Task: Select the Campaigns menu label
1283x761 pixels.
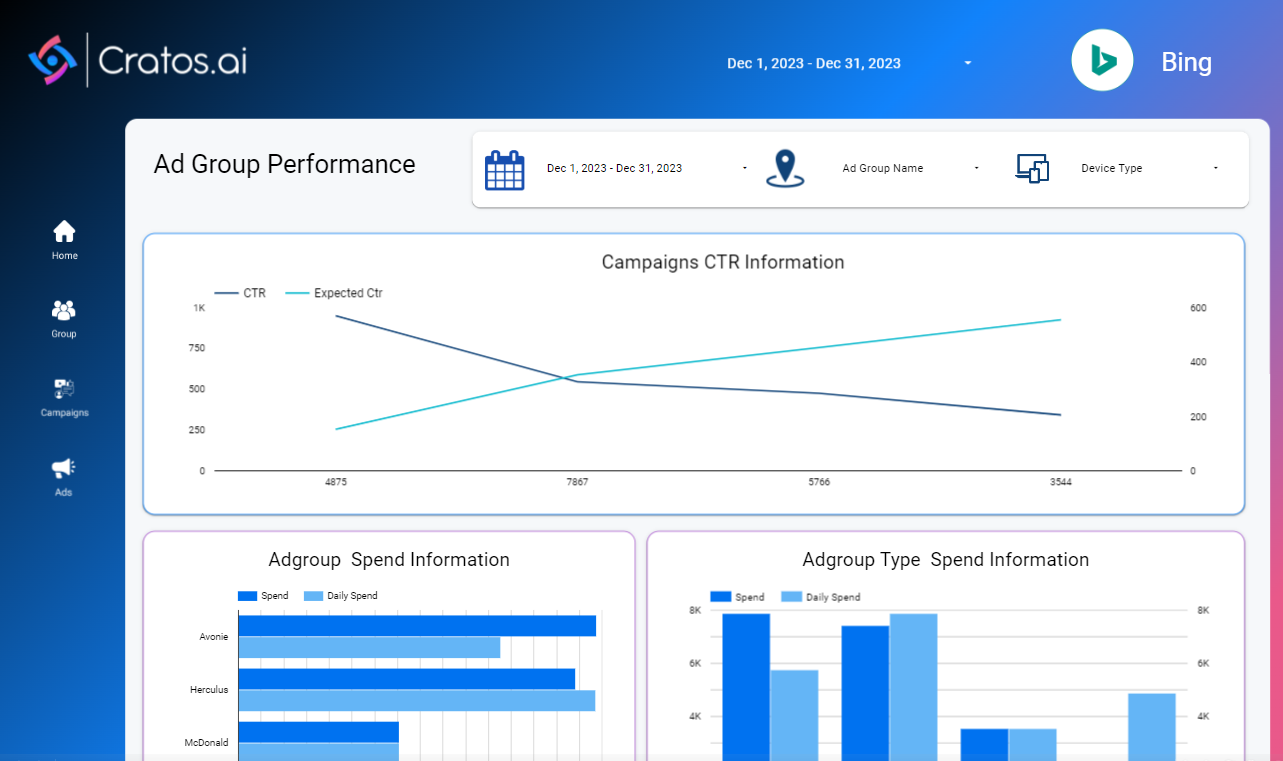Action: [65, 413]
